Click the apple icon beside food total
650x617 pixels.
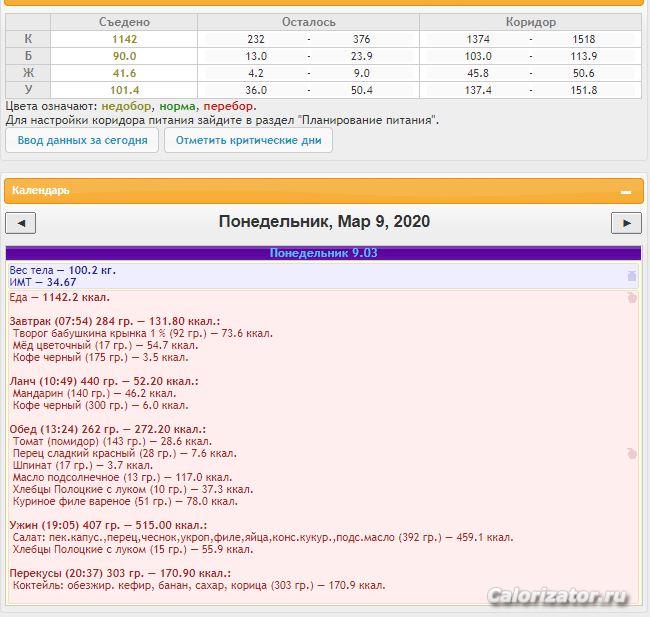point(631,297)
